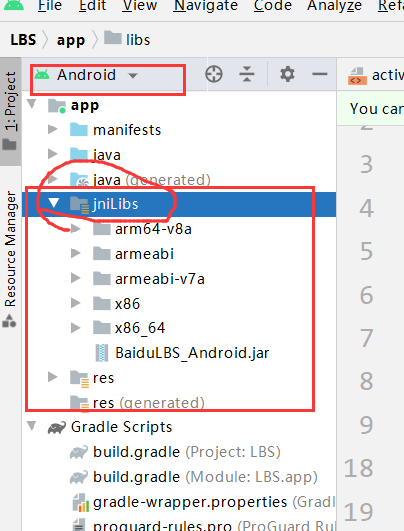Click the Gradle Scripts elephant icon
Image resolution: width=404 pixels, height=531 pixels.
pos(57,427)
